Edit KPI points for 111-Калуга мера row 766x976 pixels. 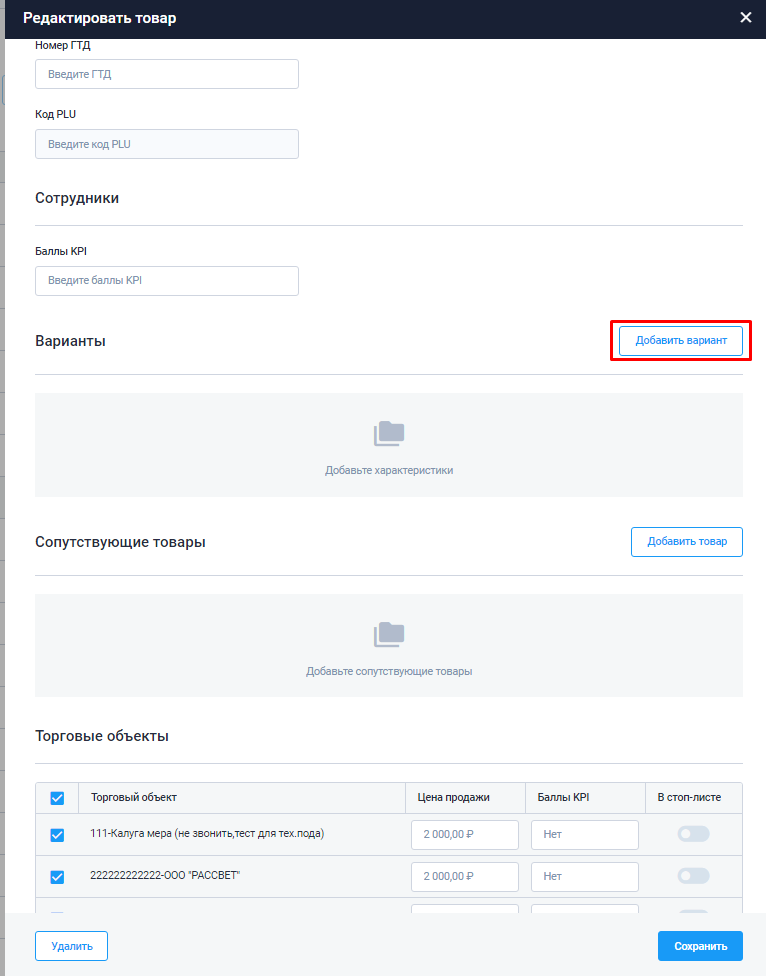coord(584,835)
